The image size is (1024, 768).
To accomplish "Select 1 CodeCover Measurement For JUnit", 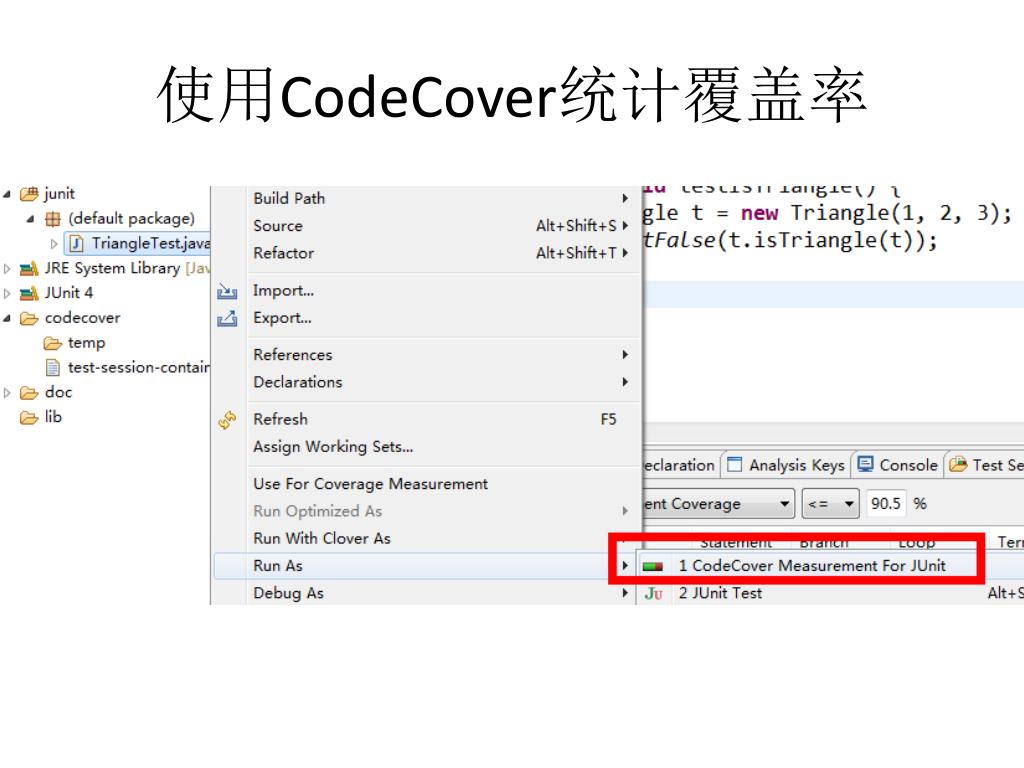I will pyautogui.click(x=812, y=566).
